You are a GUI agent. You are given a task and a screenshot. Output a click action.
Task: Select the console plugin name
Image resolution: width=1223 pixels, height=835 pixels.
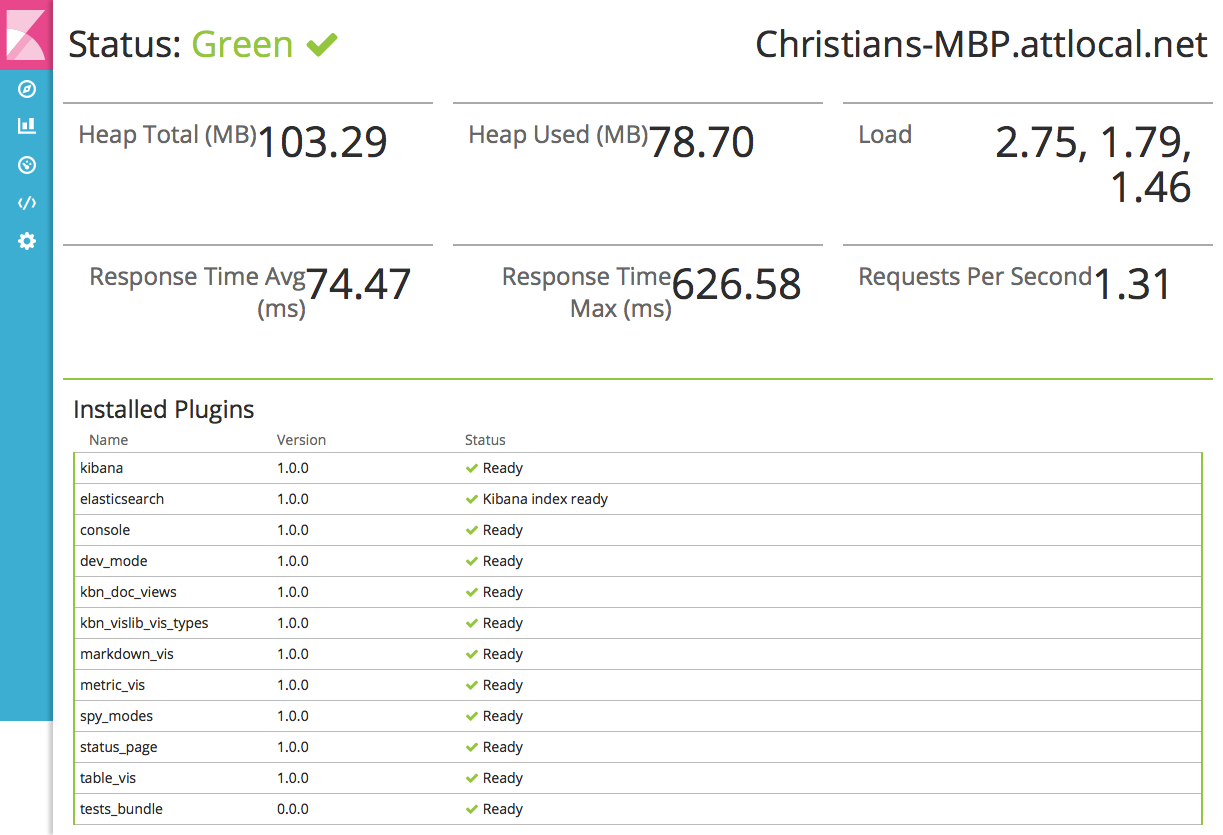point(105,530)
